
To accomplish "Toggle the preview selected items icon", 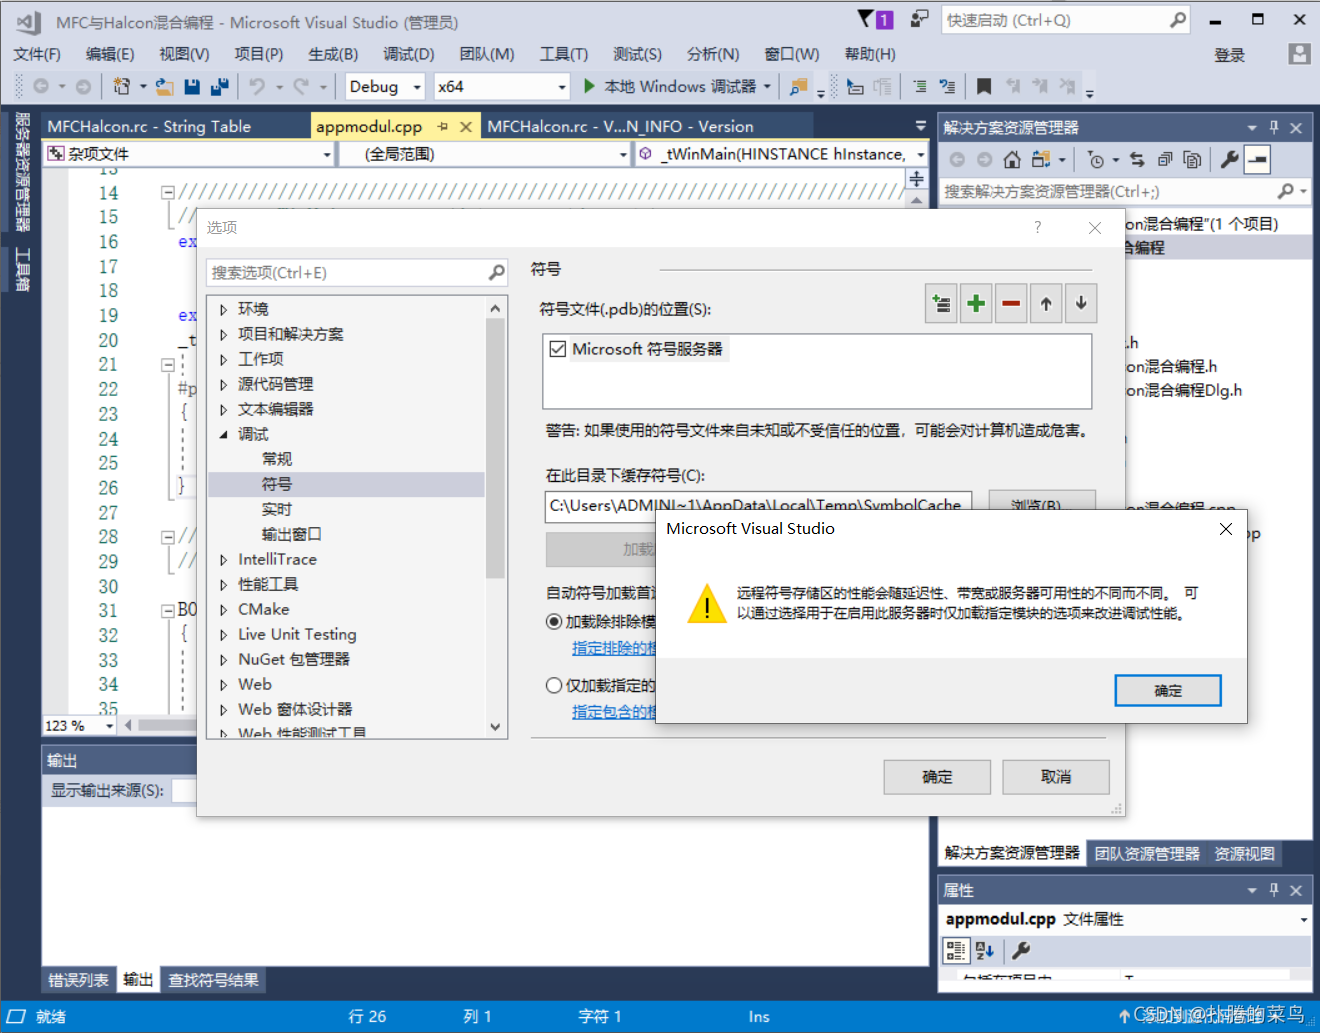I will [x=1257, y=159].
